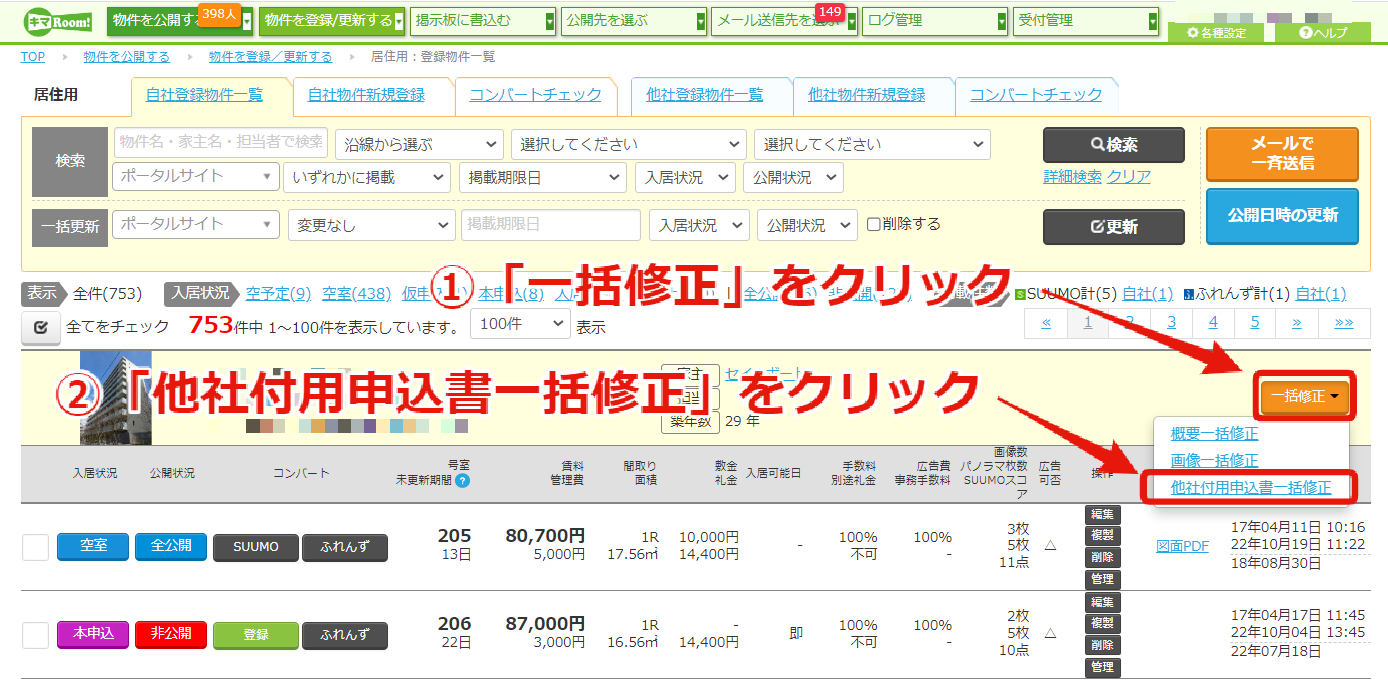Select 画像一括修正 menu entry
Viewport: 1388px width, 684px height.
tap(1214, 461)
